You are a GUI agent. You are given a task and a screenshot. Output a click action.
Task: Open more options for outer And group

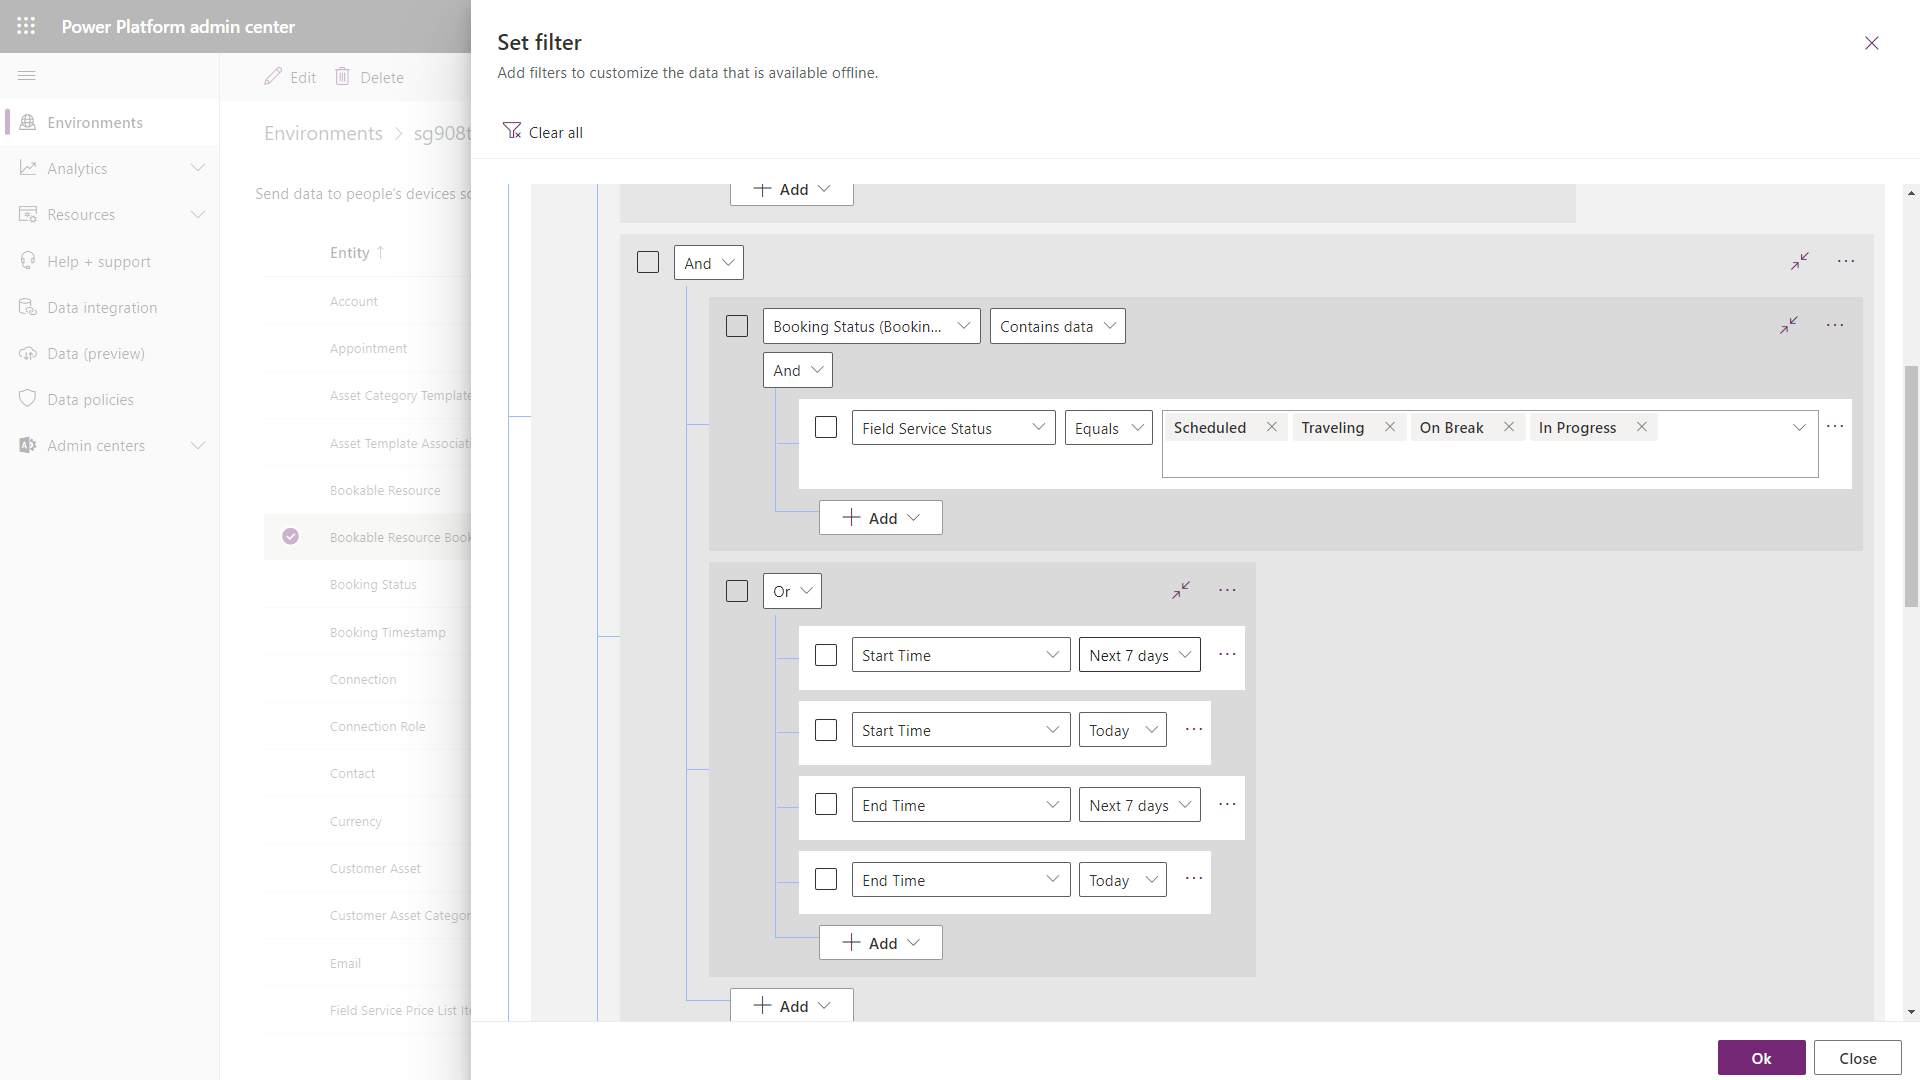1846,262
